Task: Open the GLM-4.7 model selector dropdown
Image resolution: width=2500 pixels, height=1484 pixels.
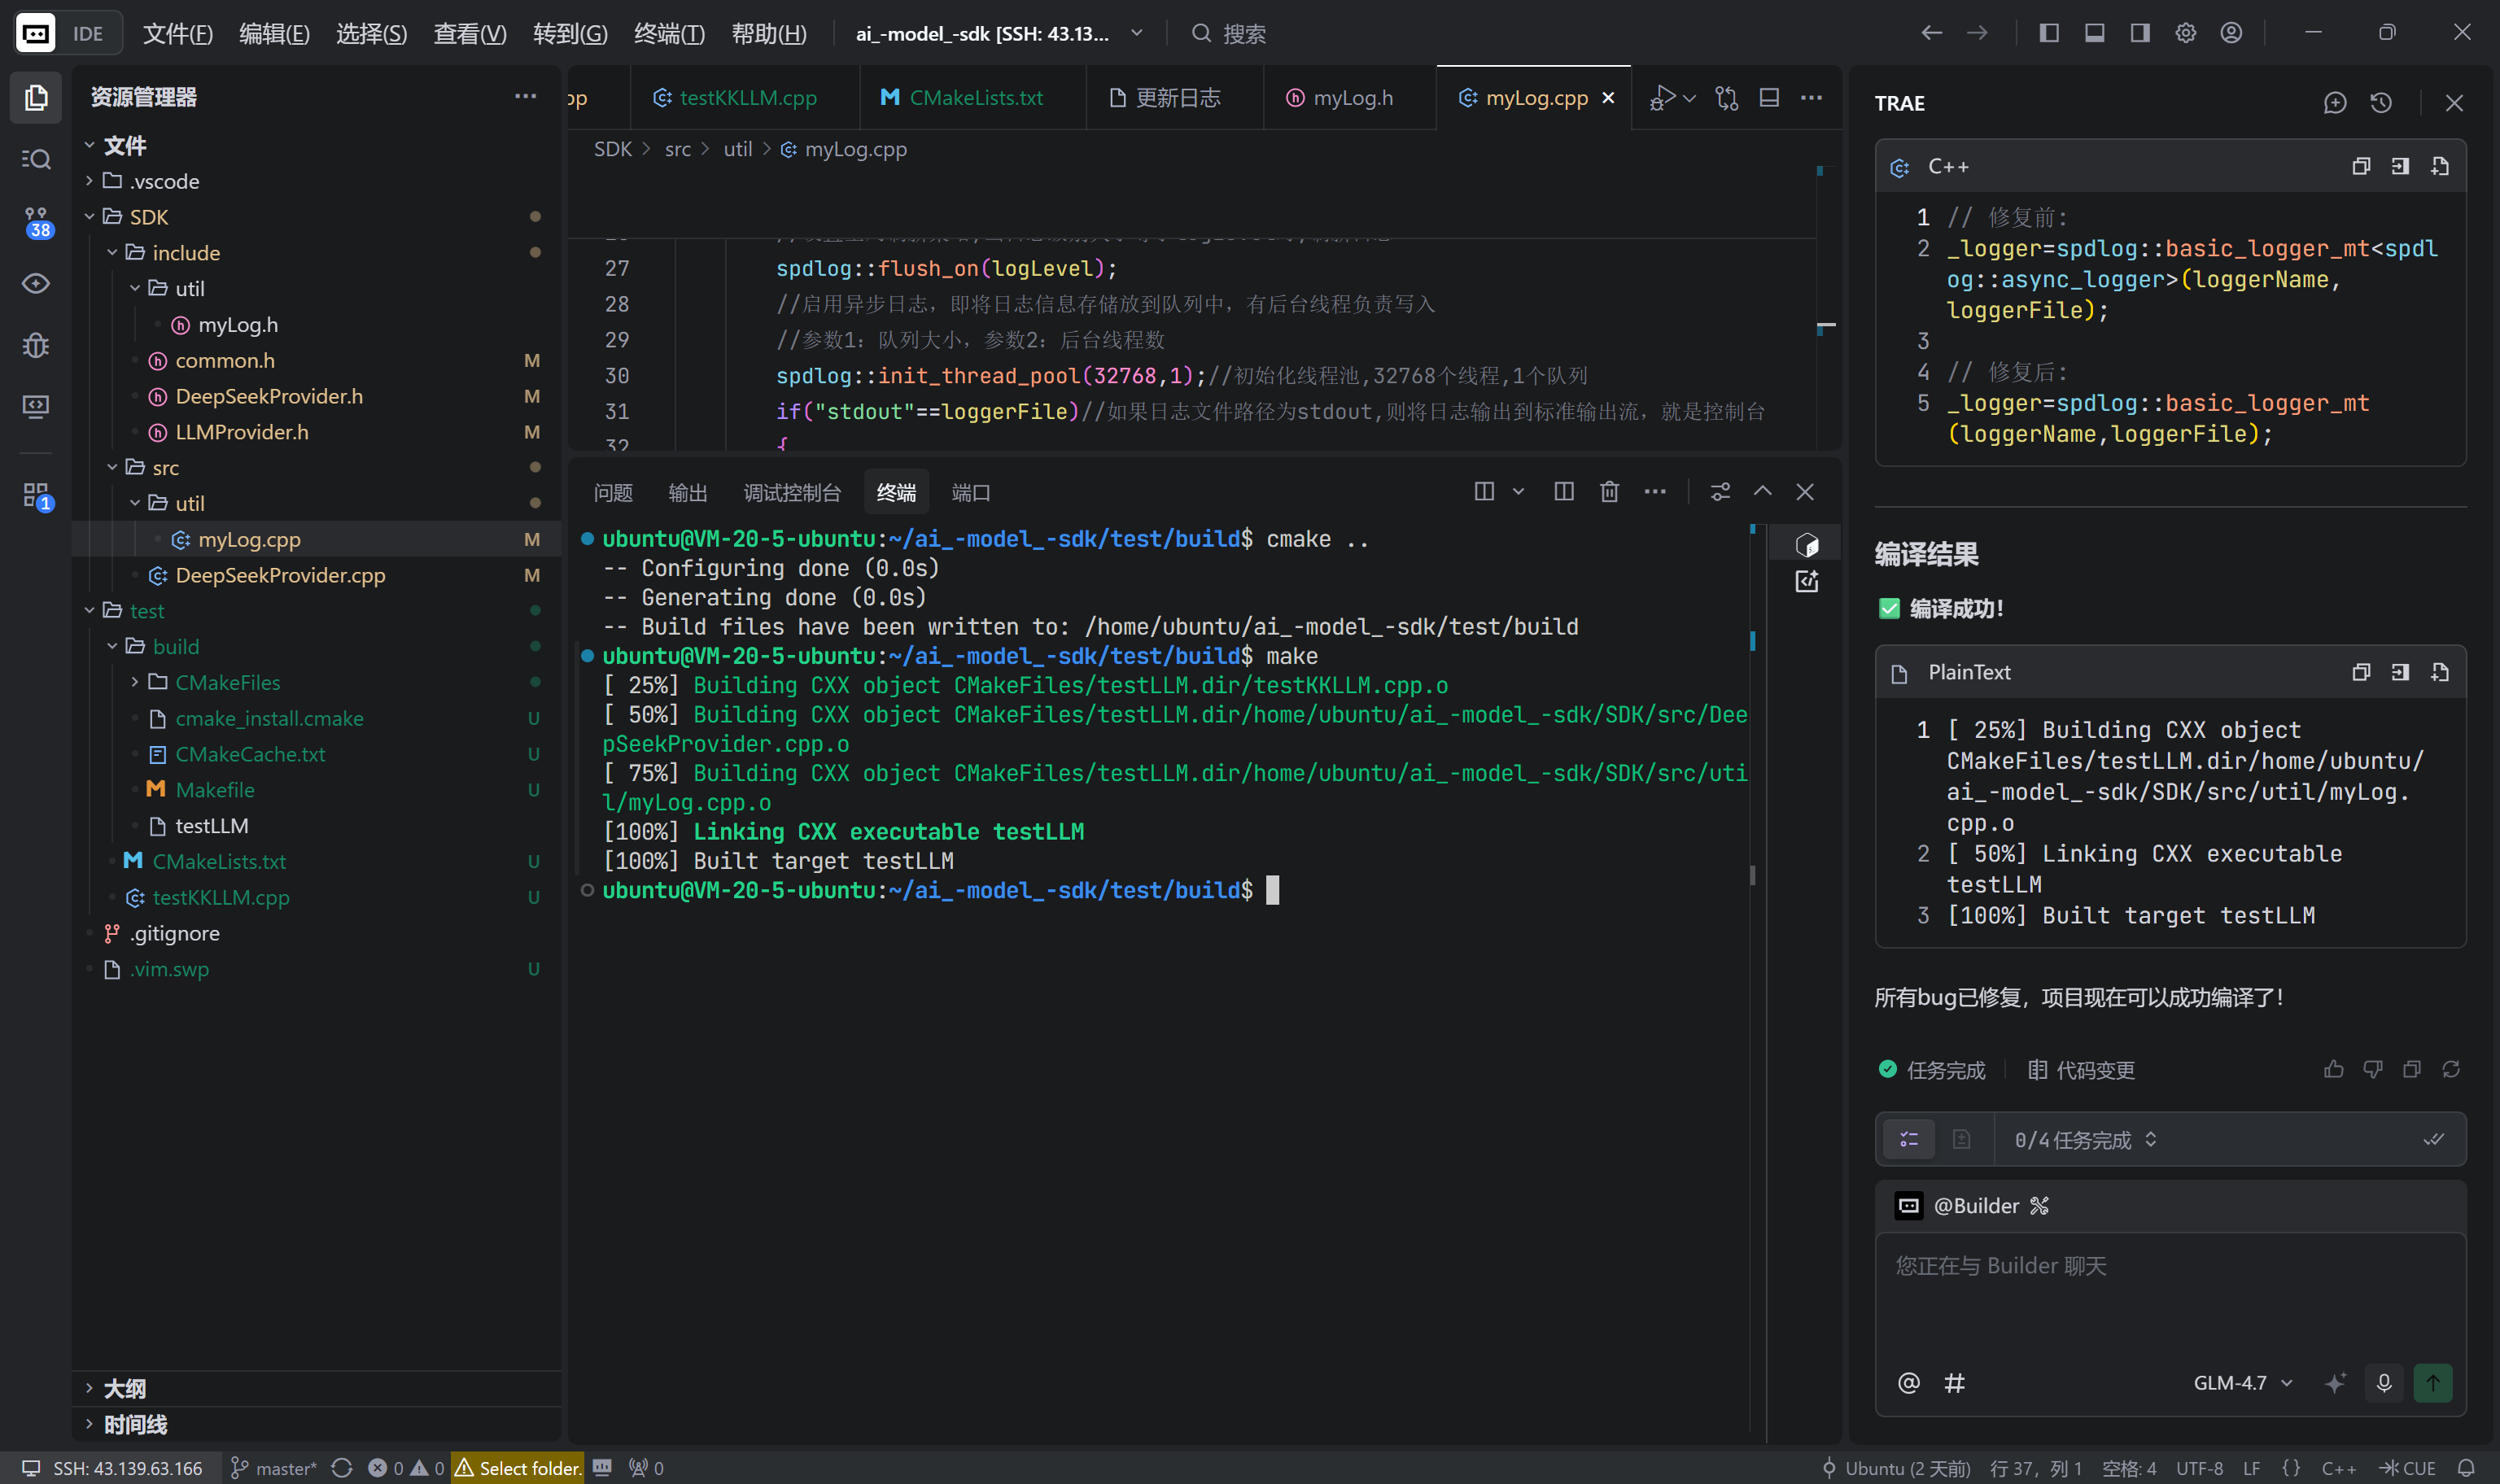Action: (x=2241, y=1382)
